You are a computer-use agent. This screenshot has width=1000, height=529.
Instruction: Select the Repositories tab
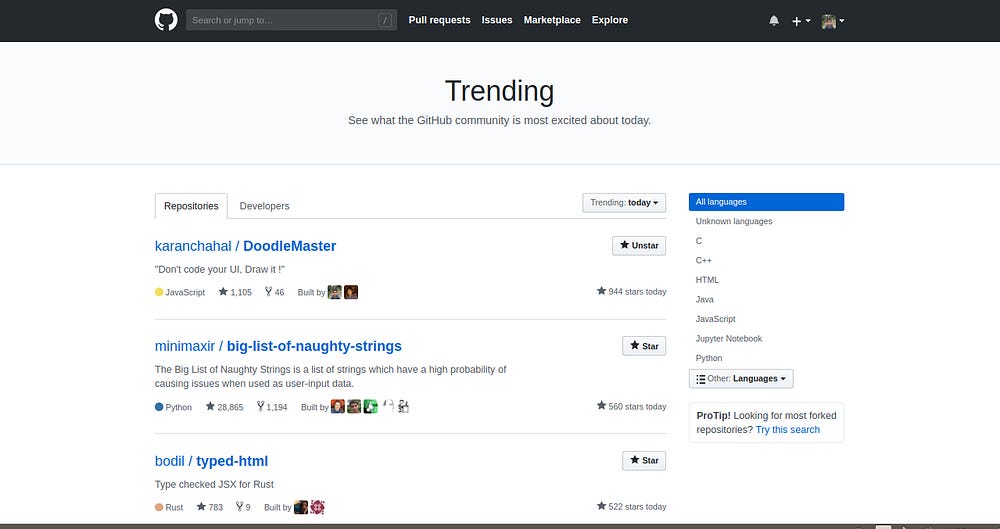click(191, 205)
